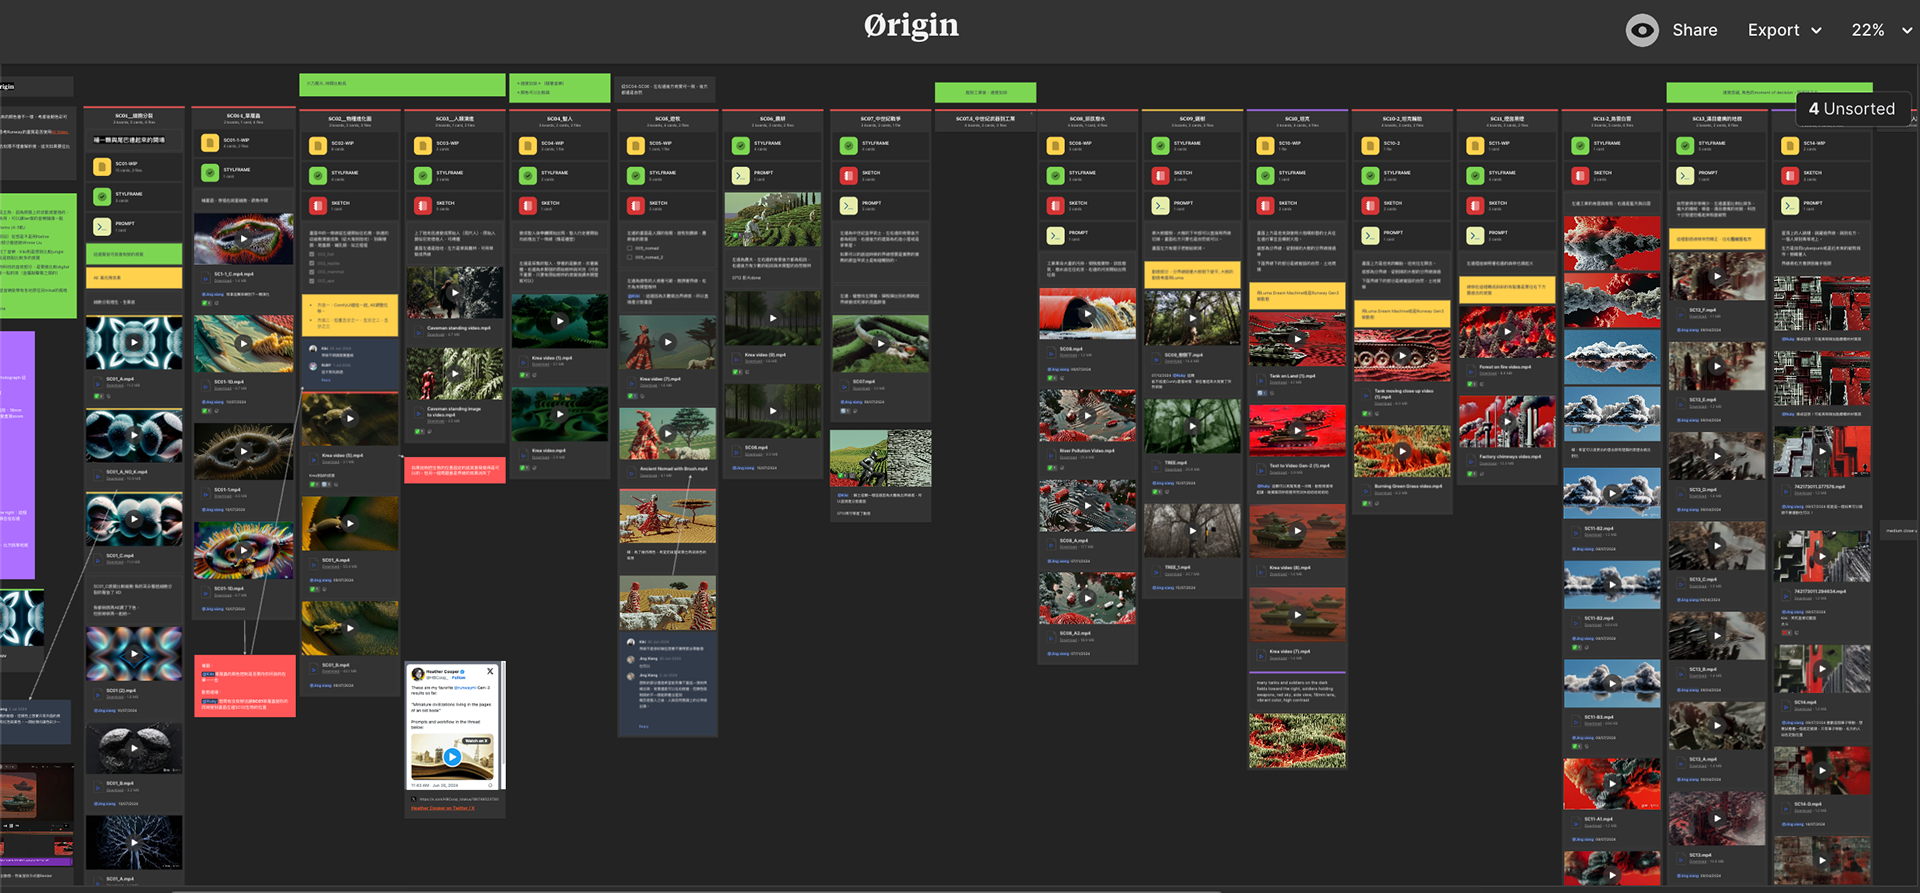Open red SKETCH board in SC11-2 column
Screen dimensions: 1920x893
click(x=1581, y=176)
